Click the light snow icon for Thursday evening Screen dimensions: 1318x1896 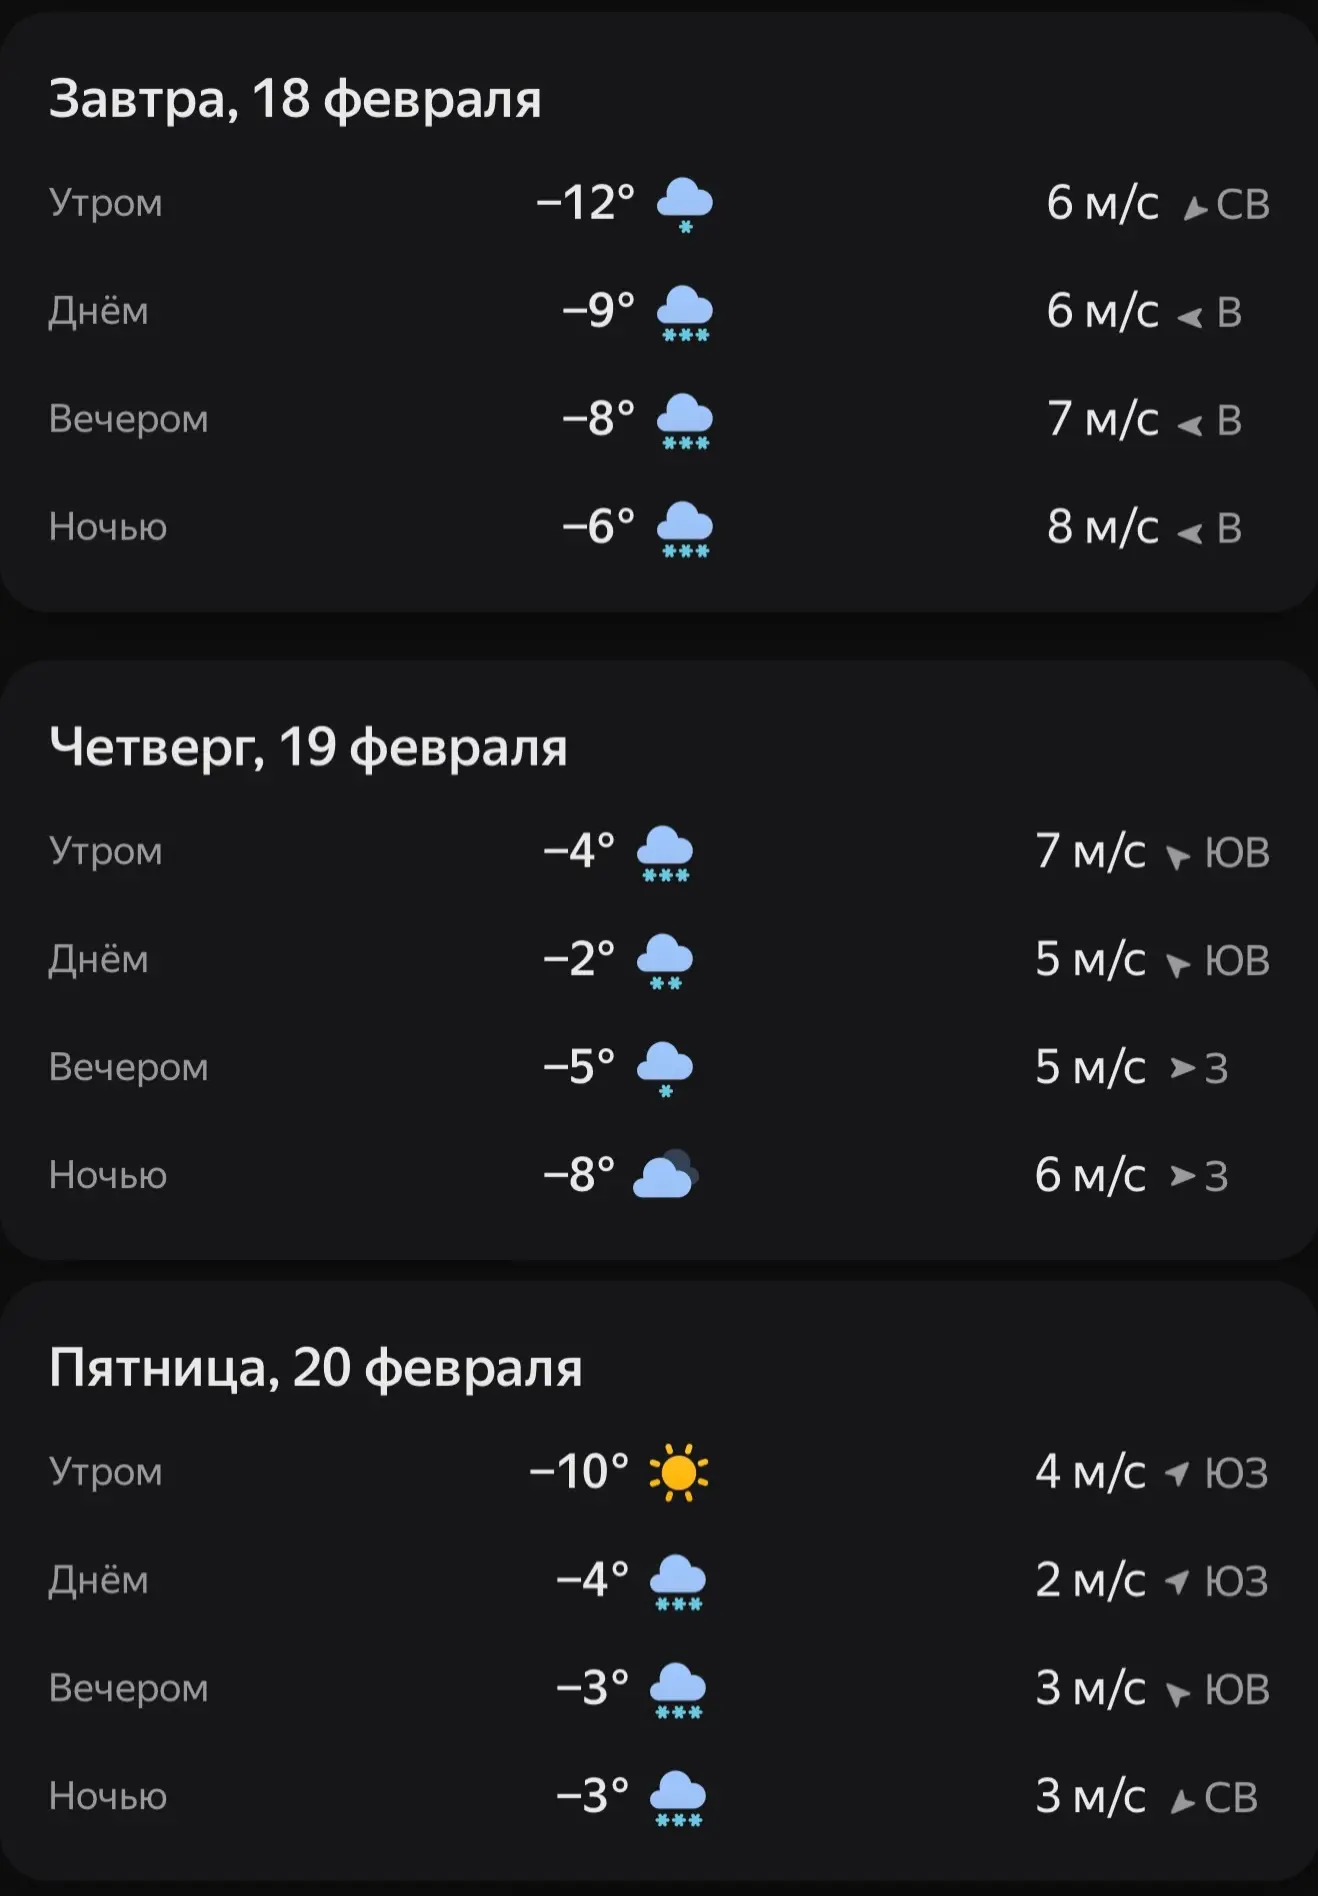click(x=665, y=1068)
